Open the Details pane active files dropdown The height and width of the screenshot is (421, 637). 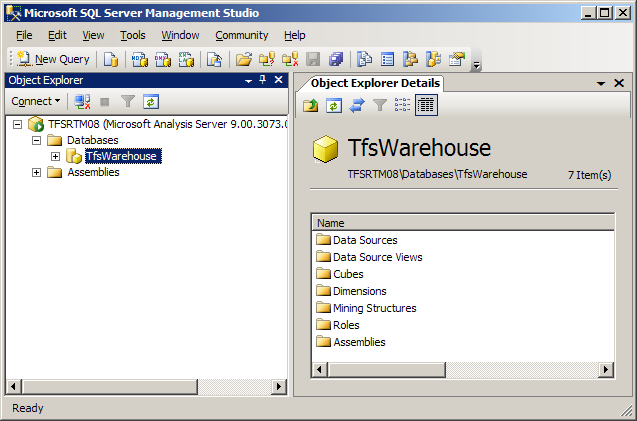coord(601,84)
